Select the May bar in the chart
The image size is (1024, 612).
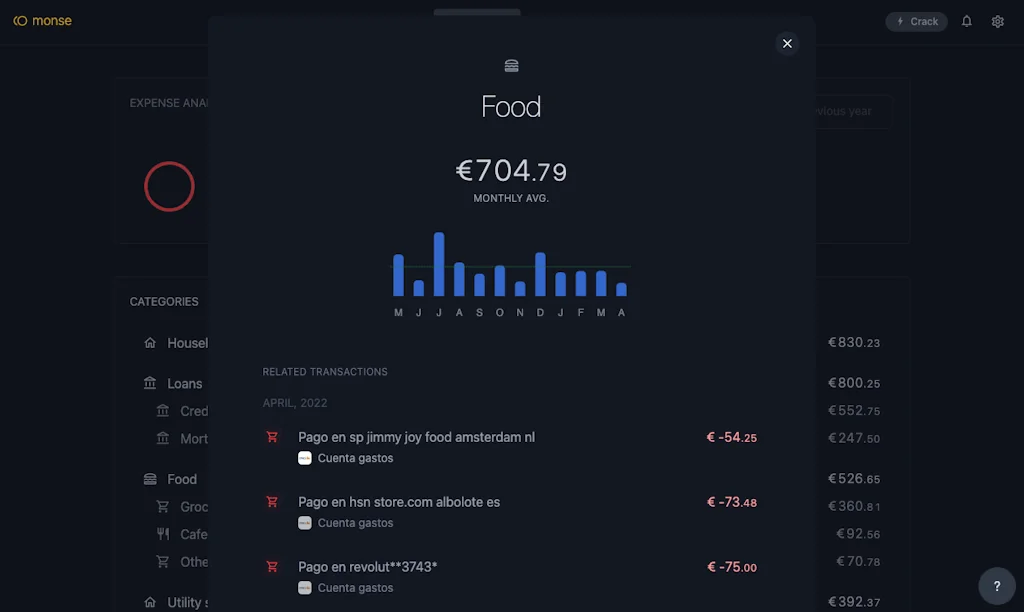click(x=398, y=275)
